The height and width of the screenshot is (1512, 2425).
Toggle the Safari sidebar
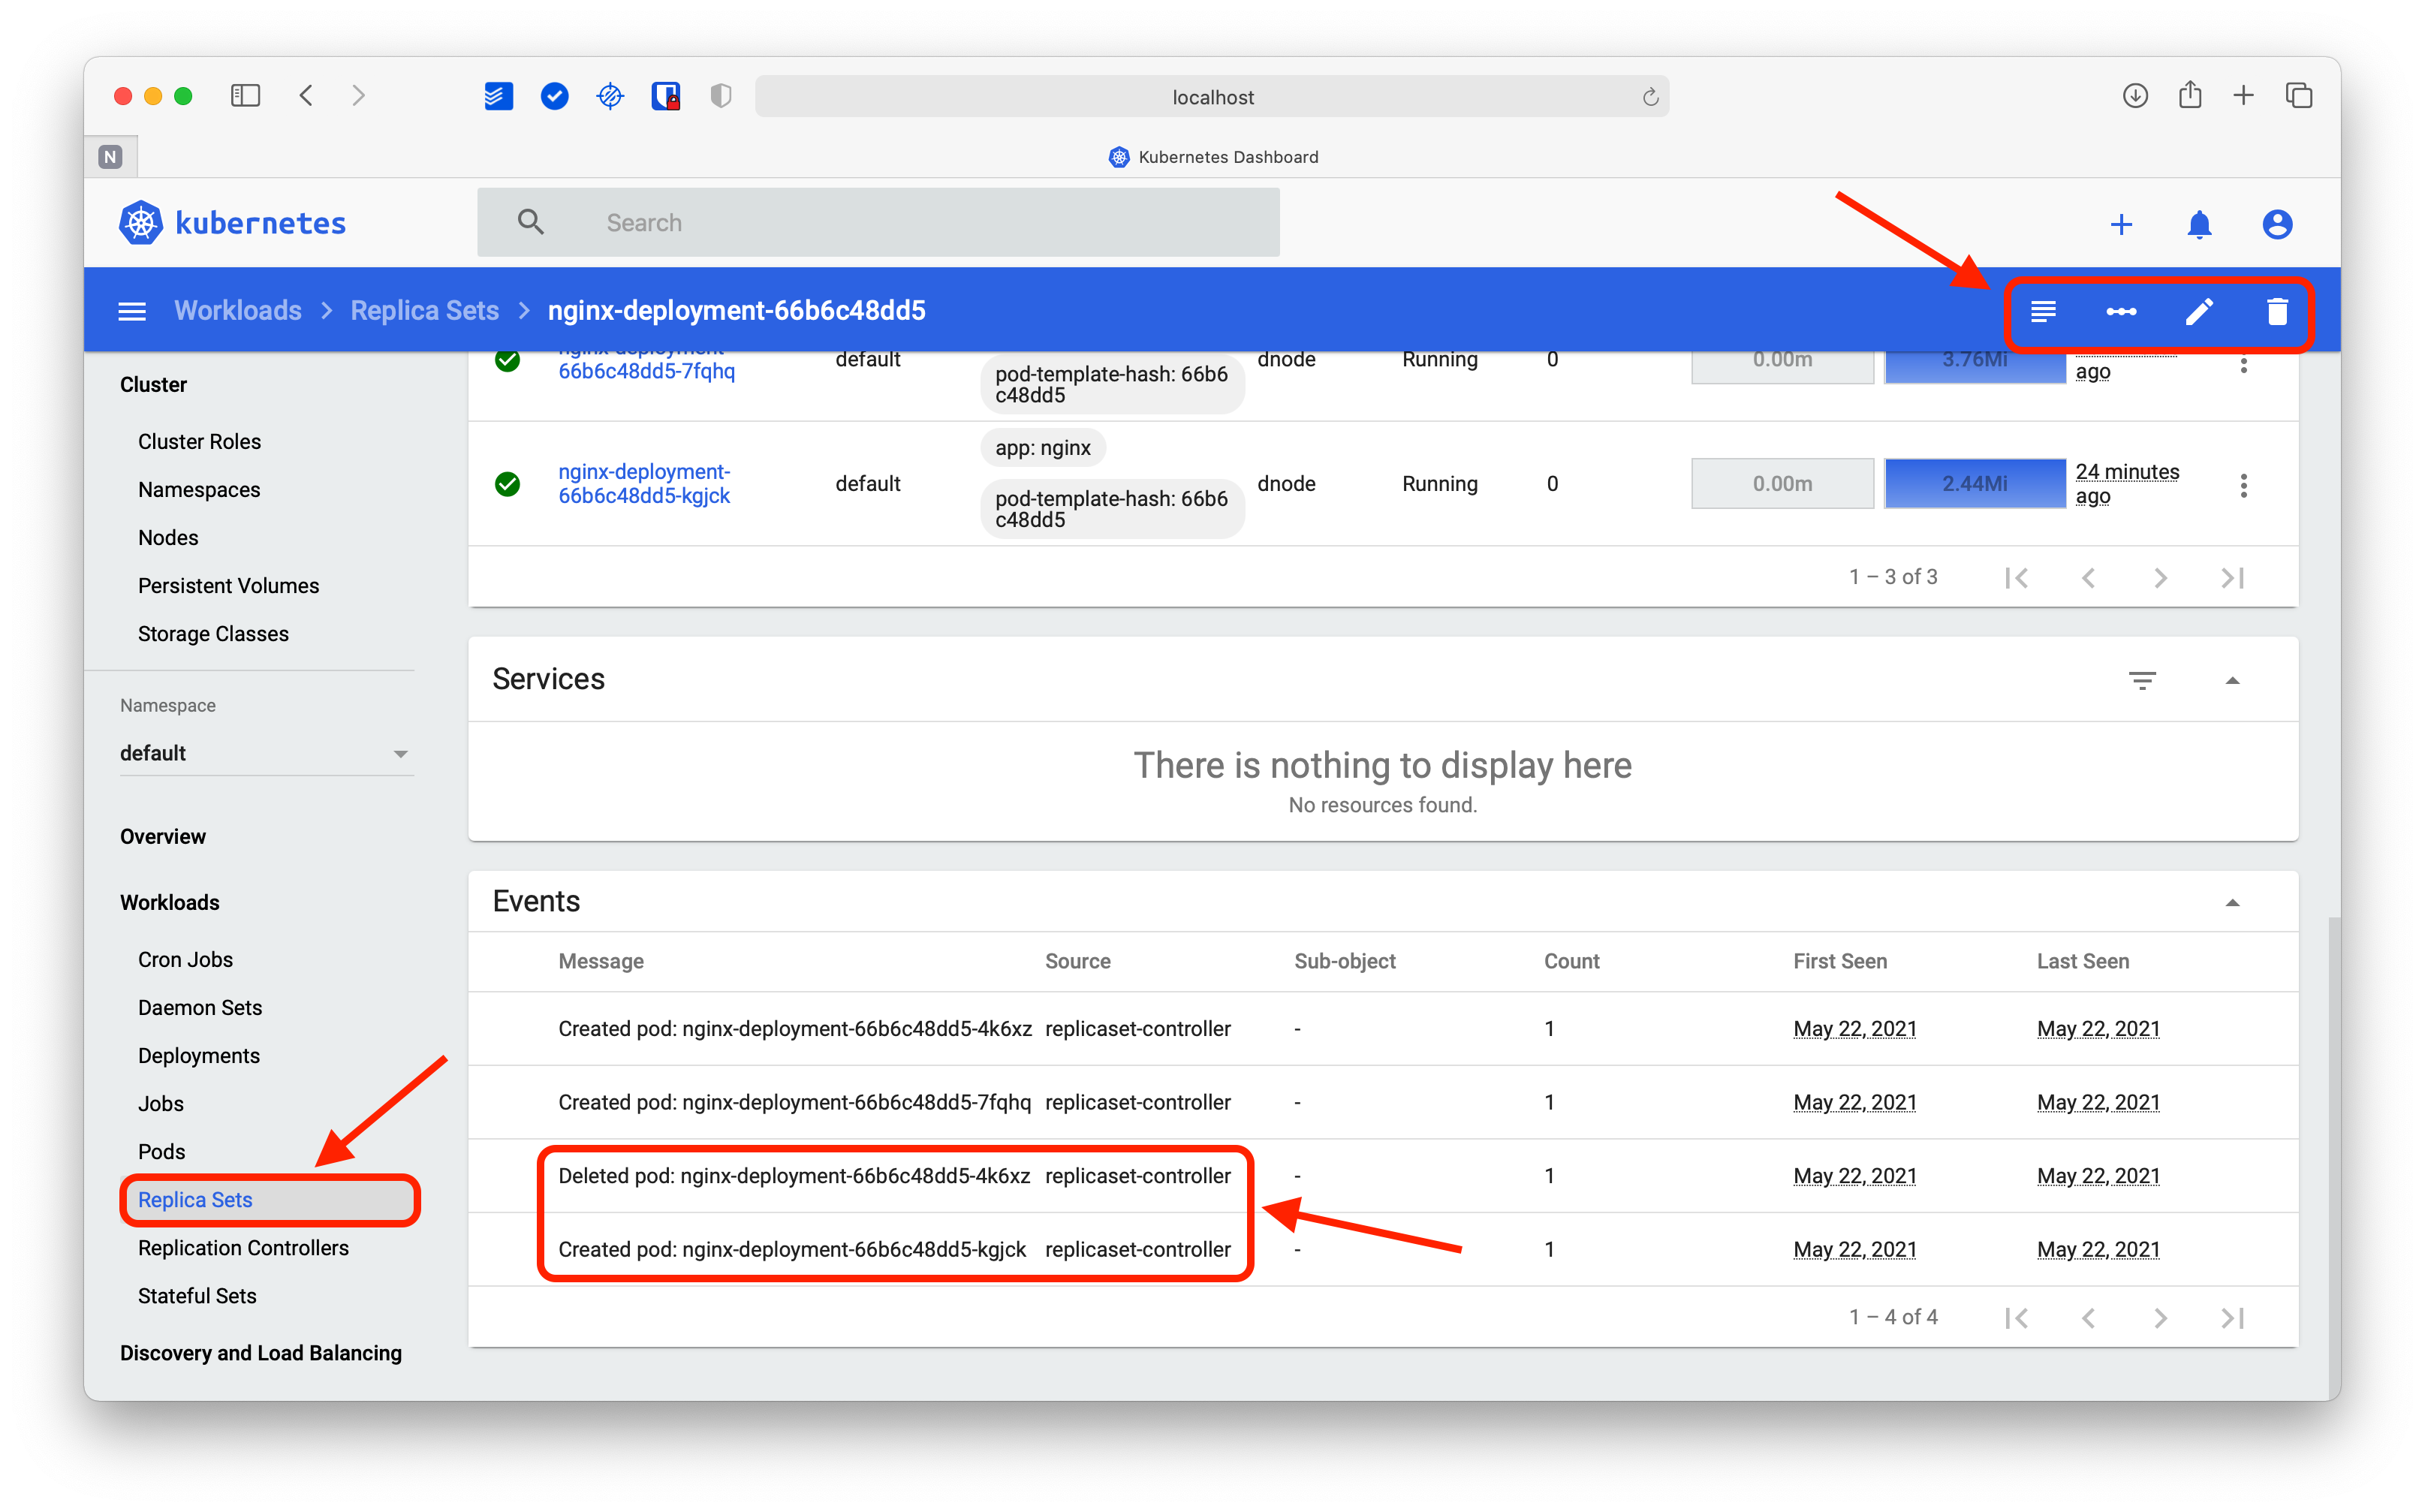click(245, 96)
